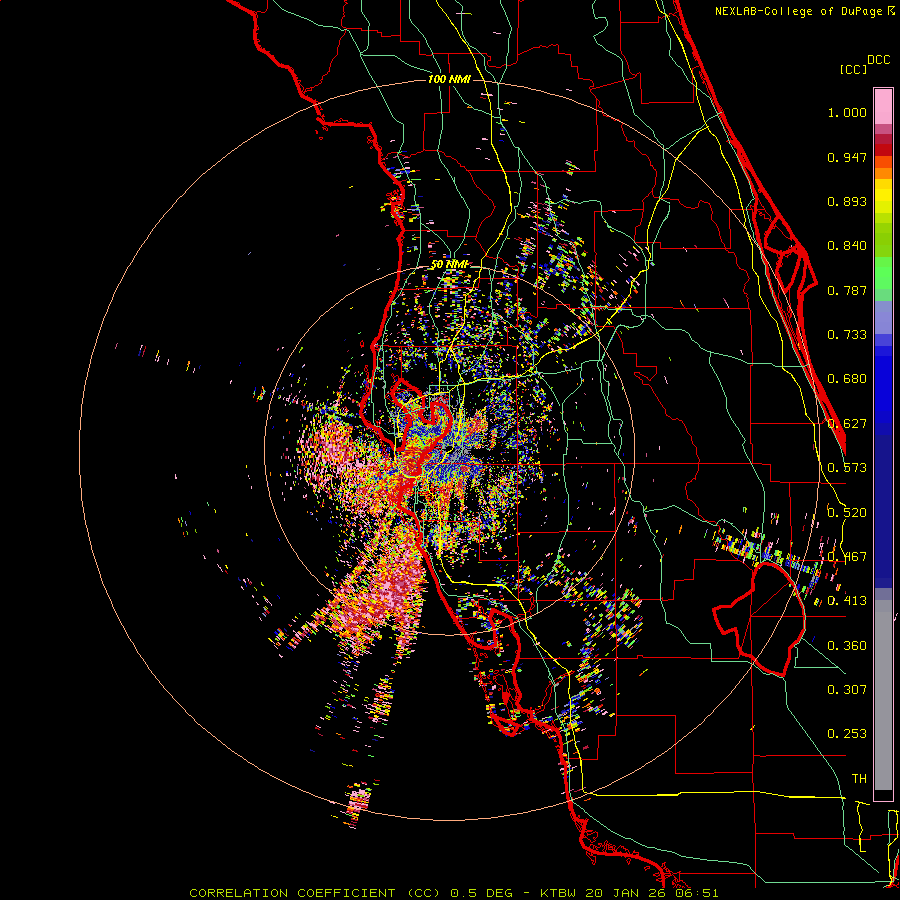Select the 0.787 legend value
The height and width of the screenshot is (900, 900).
[847, 290]
